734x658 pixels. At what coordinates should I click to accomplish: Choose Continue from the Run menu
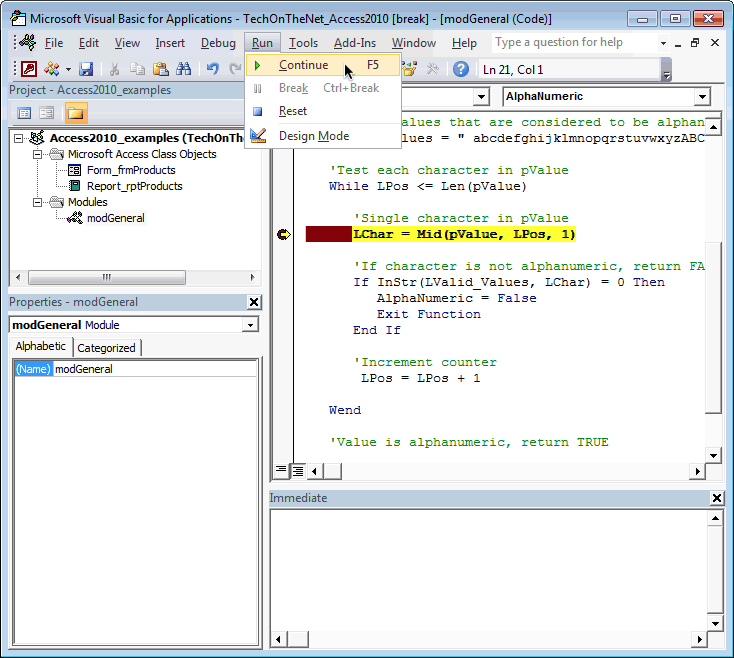[x=323, y=65]
